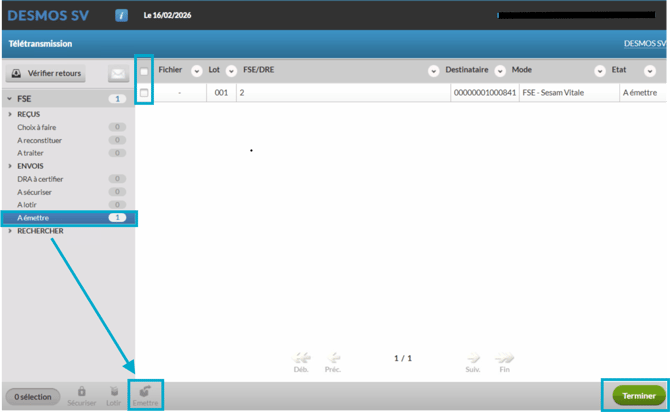Expand the RECHERCHER section

[40, 231]
